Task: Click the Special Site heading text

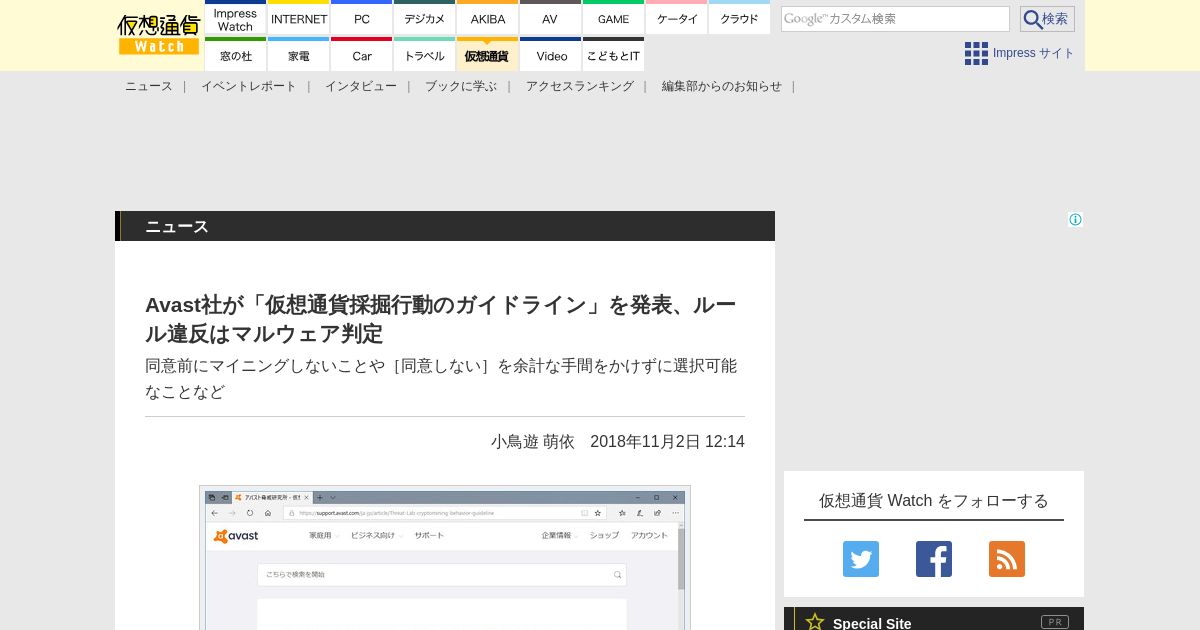Action: point(872,623)
